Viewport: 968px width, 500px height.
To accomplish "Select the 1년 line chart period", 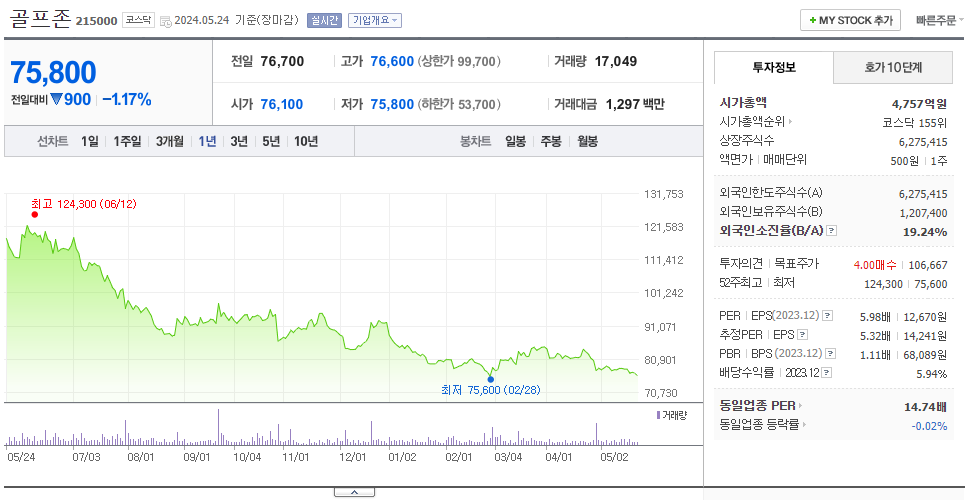I will tap(207, 141).
